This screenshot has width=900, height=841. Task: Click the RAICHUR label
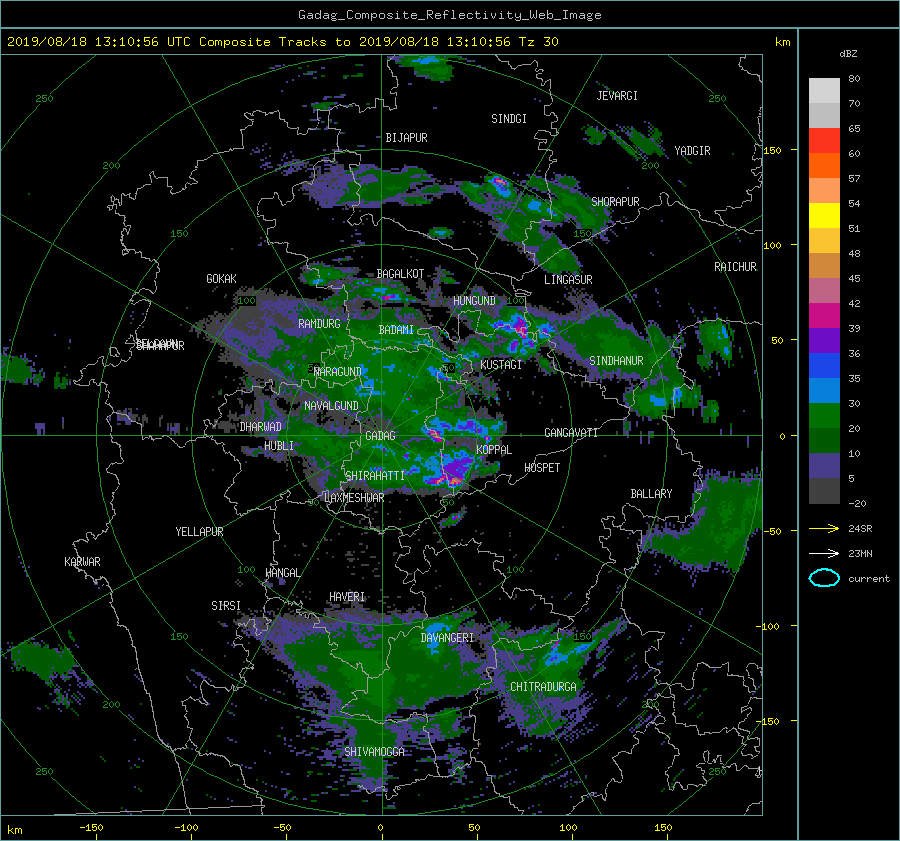pos(735,267)
